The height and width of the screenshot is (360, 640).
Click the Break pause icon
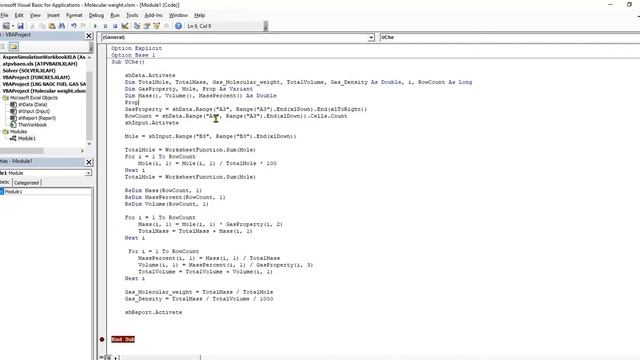pos(105,26)
